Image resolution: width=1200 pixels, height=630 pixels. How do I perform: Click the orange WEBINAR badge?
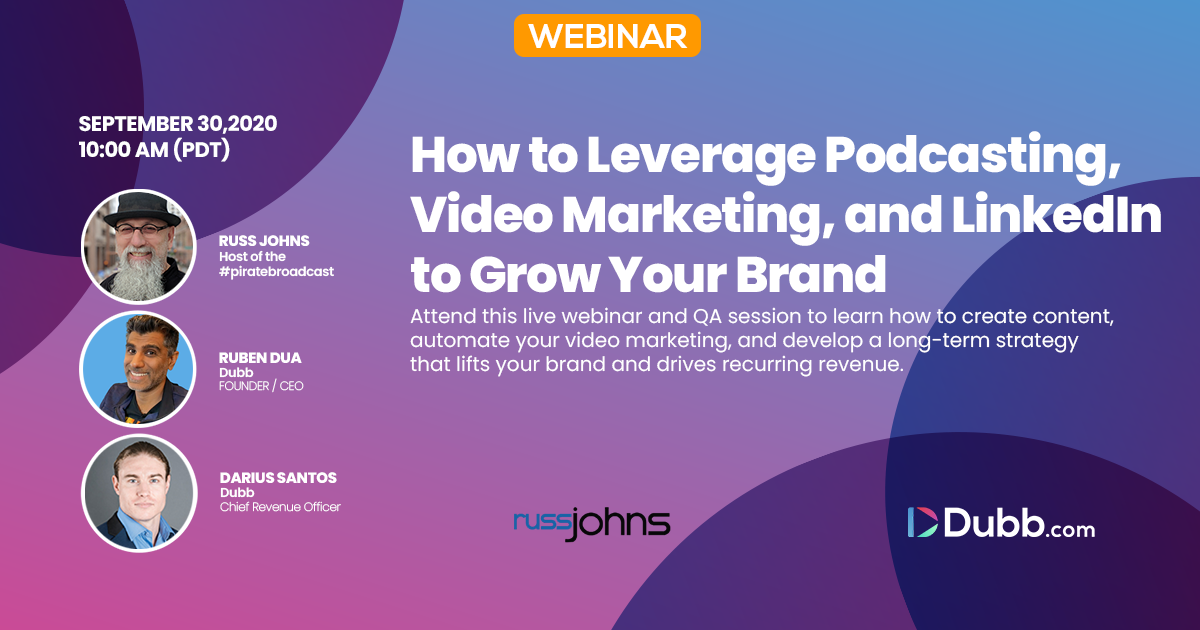607,36
